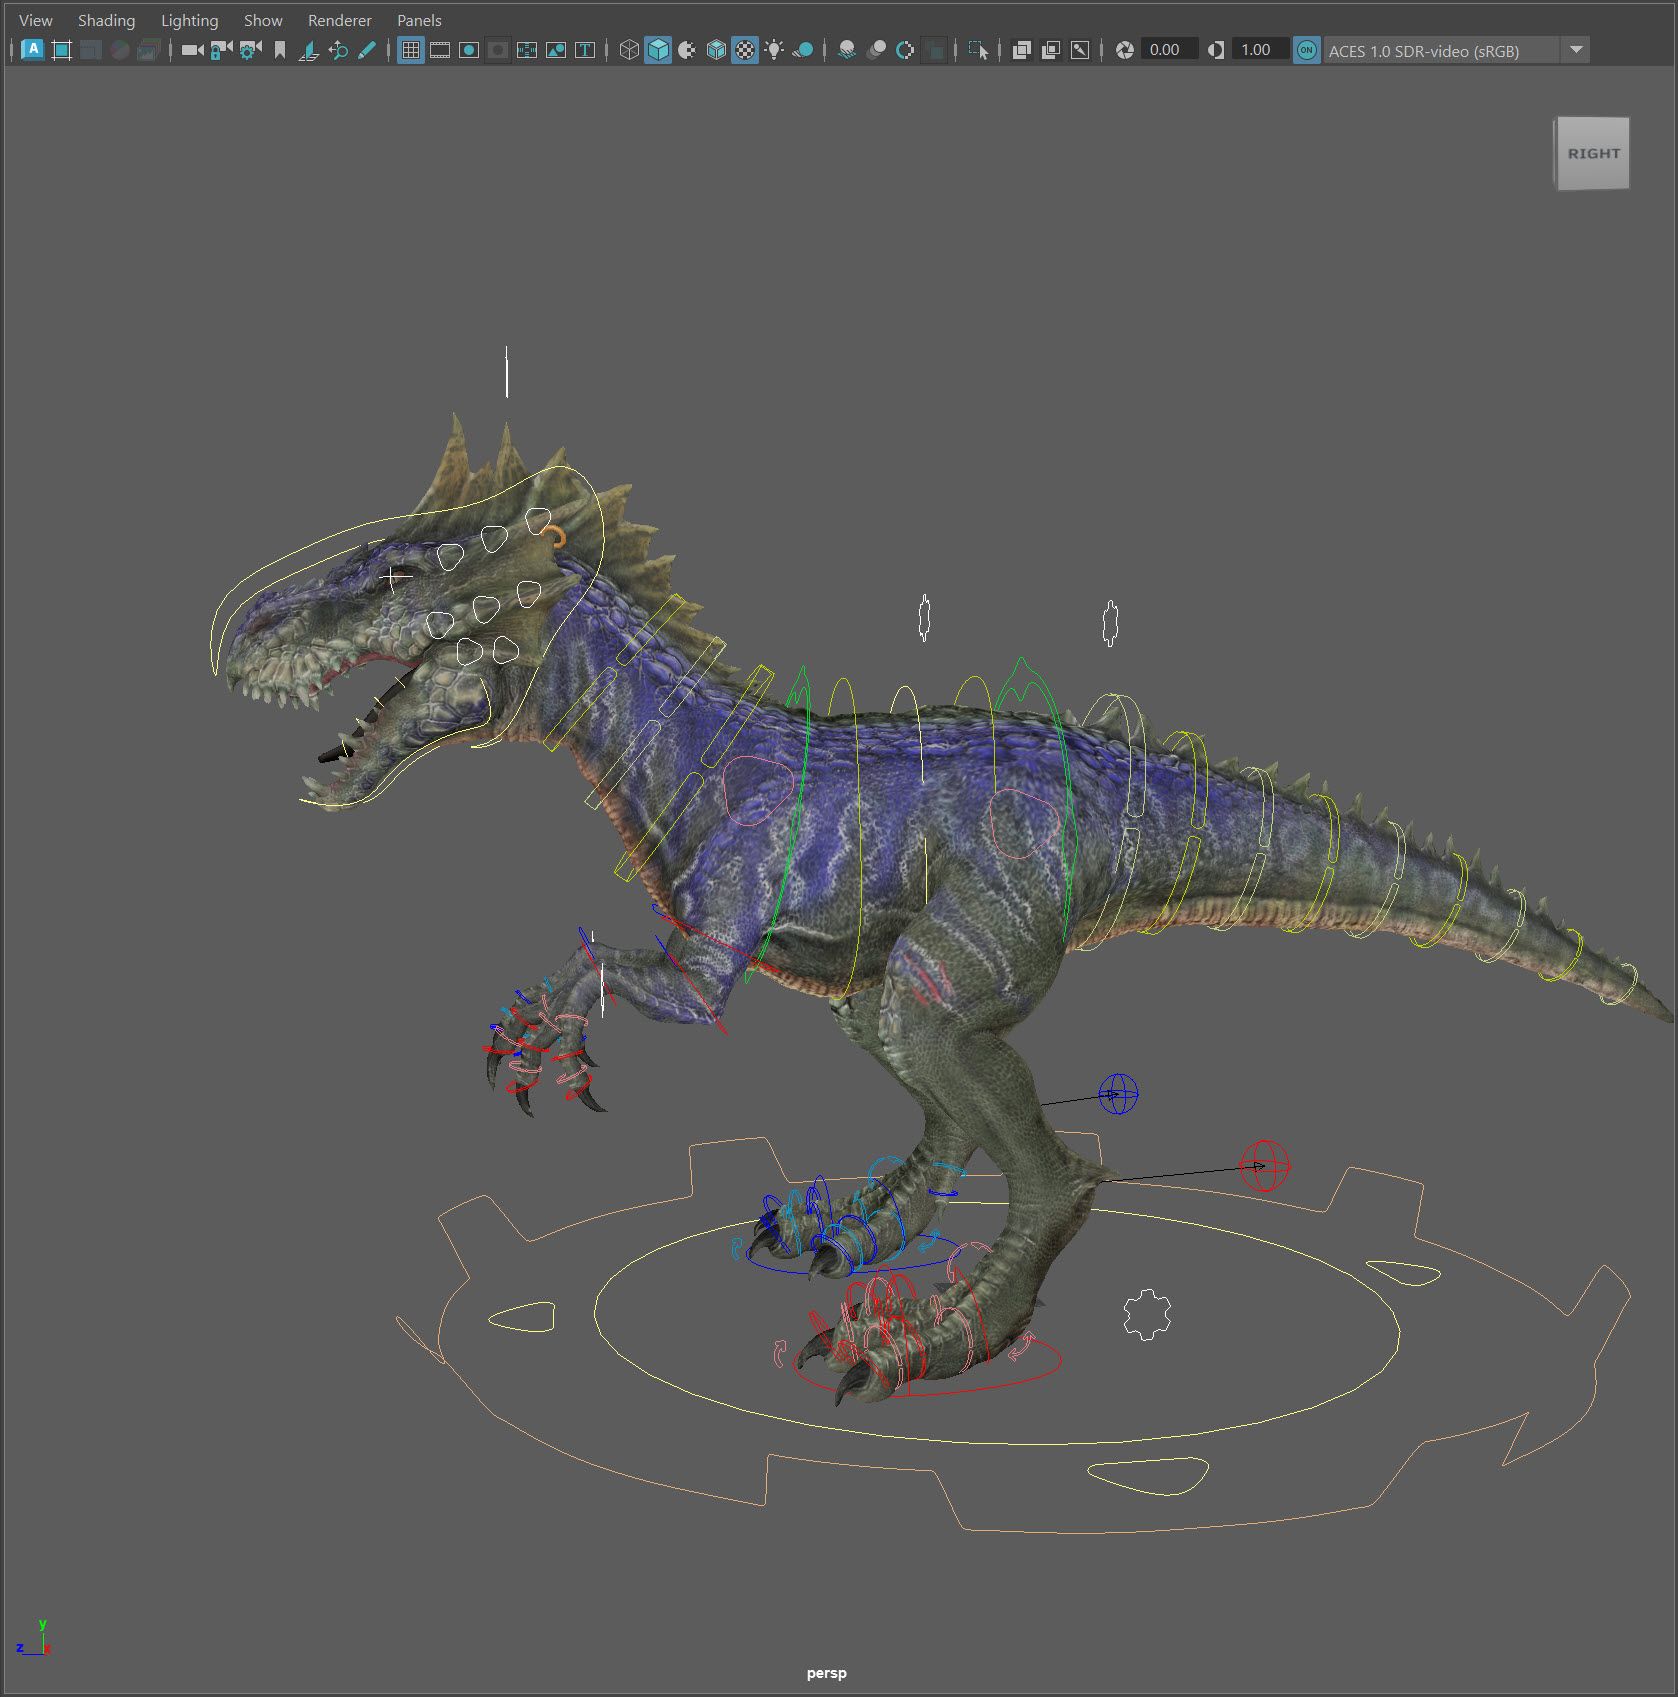
Task: Switch to Wireframe shading icon
Action: pyautogui.click(x=629, y=50)
